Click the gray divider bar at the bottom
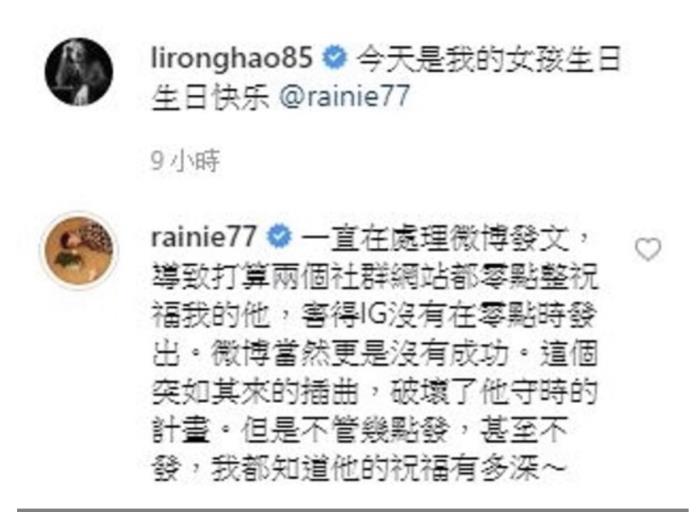The height and width of the screenshot is (512, 700). pos(357,509)
